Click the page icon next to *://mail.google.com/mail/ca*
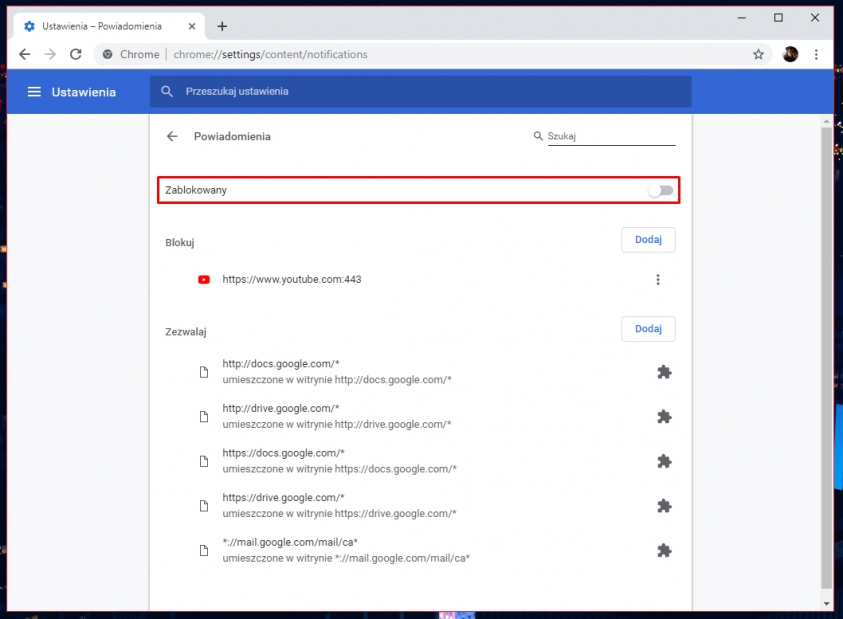Screen dimensions: 843x619 click(x=203, y=550)
